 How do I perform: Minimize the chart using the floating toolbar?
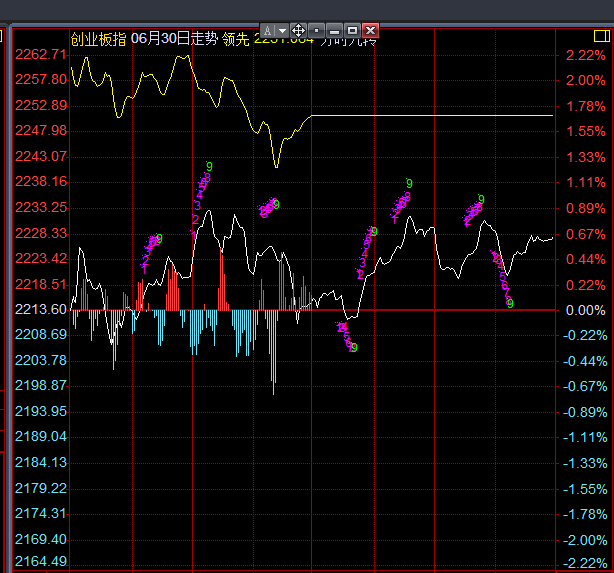[335, 31]
